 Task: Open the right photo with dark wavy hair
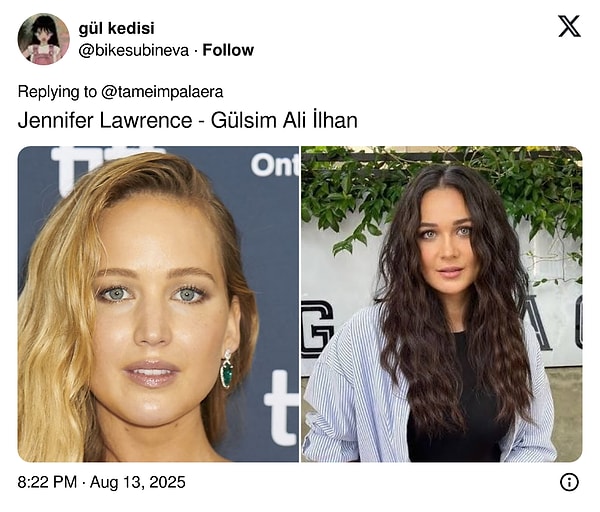442,304
